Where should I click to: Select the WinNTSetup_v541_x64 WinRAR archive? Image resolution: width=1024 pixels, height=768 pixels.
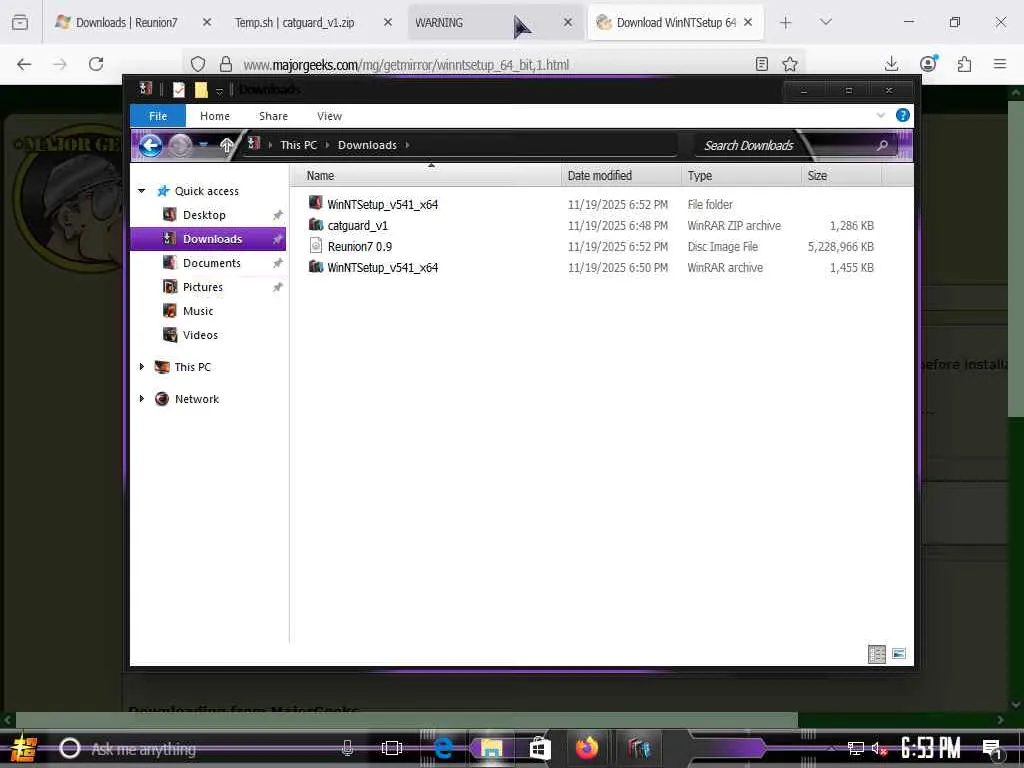pyautogui.click(x=382, y=267)
